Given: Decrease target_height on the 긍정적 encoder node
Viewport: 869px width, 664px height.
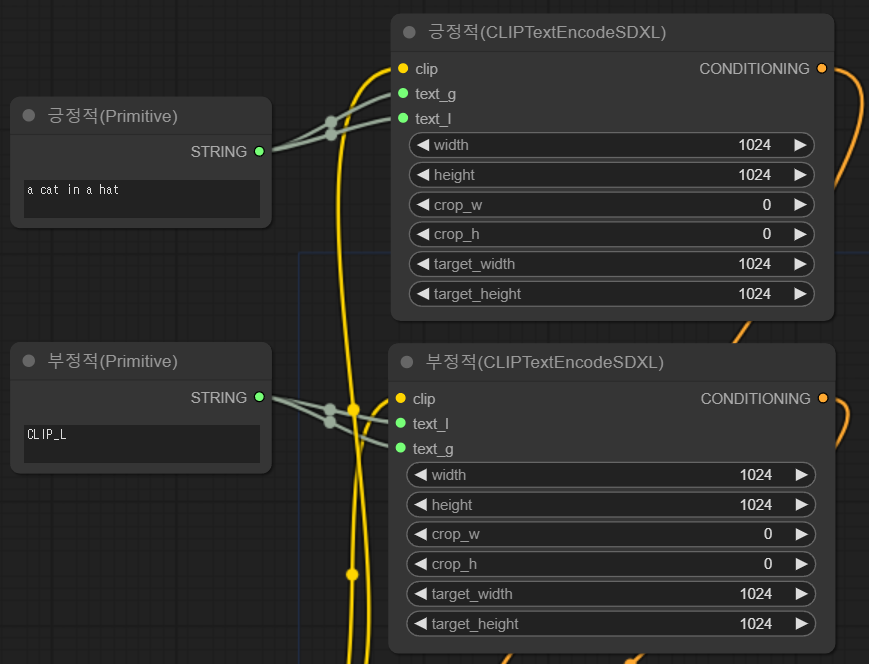Looking at the screenshot, I should coord(423,294).
